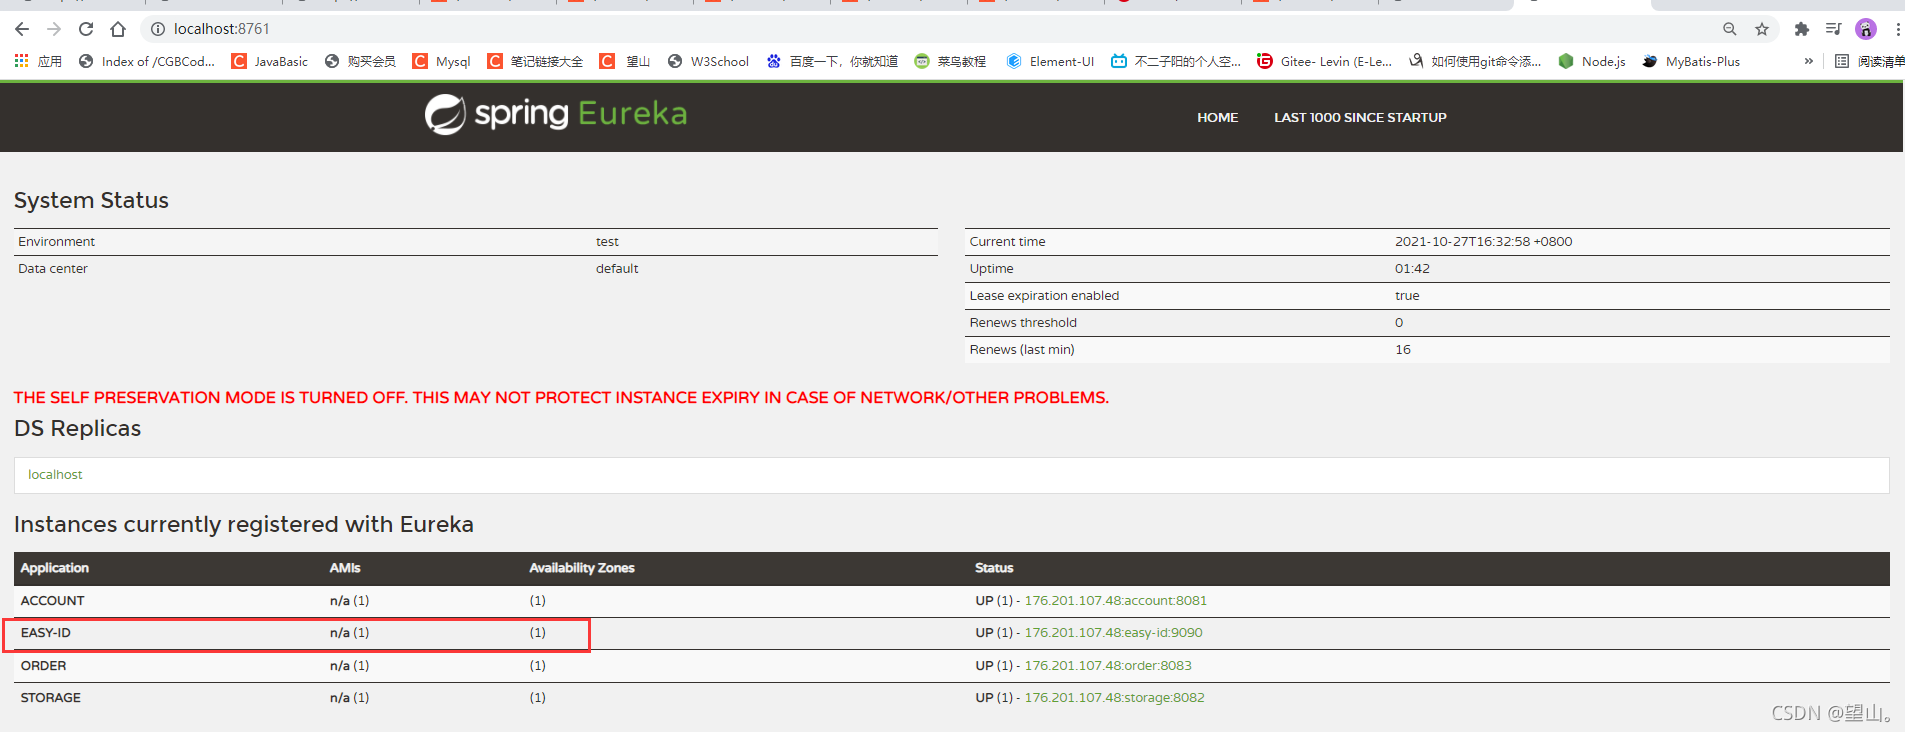The width and height of the screenshot is (1905, 732).
Task: Open the Gitee- Levin bookmark
Action: (x=1325, y=61)
